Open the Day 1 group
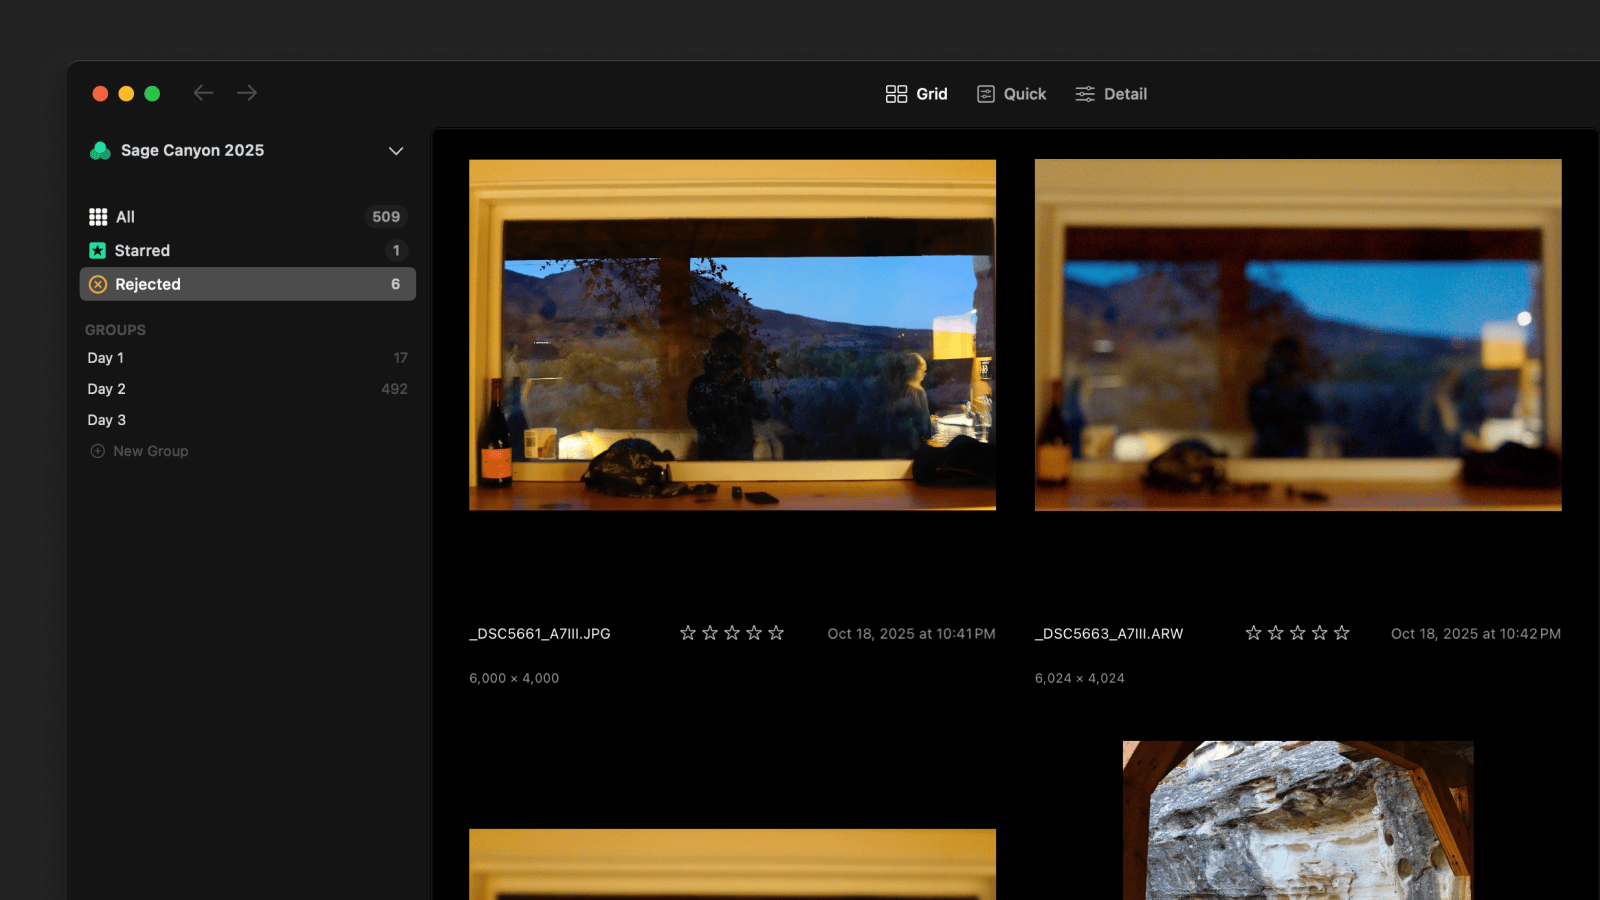The width and height of the screenshot is (1600, 900). click(x=106, y=358)
